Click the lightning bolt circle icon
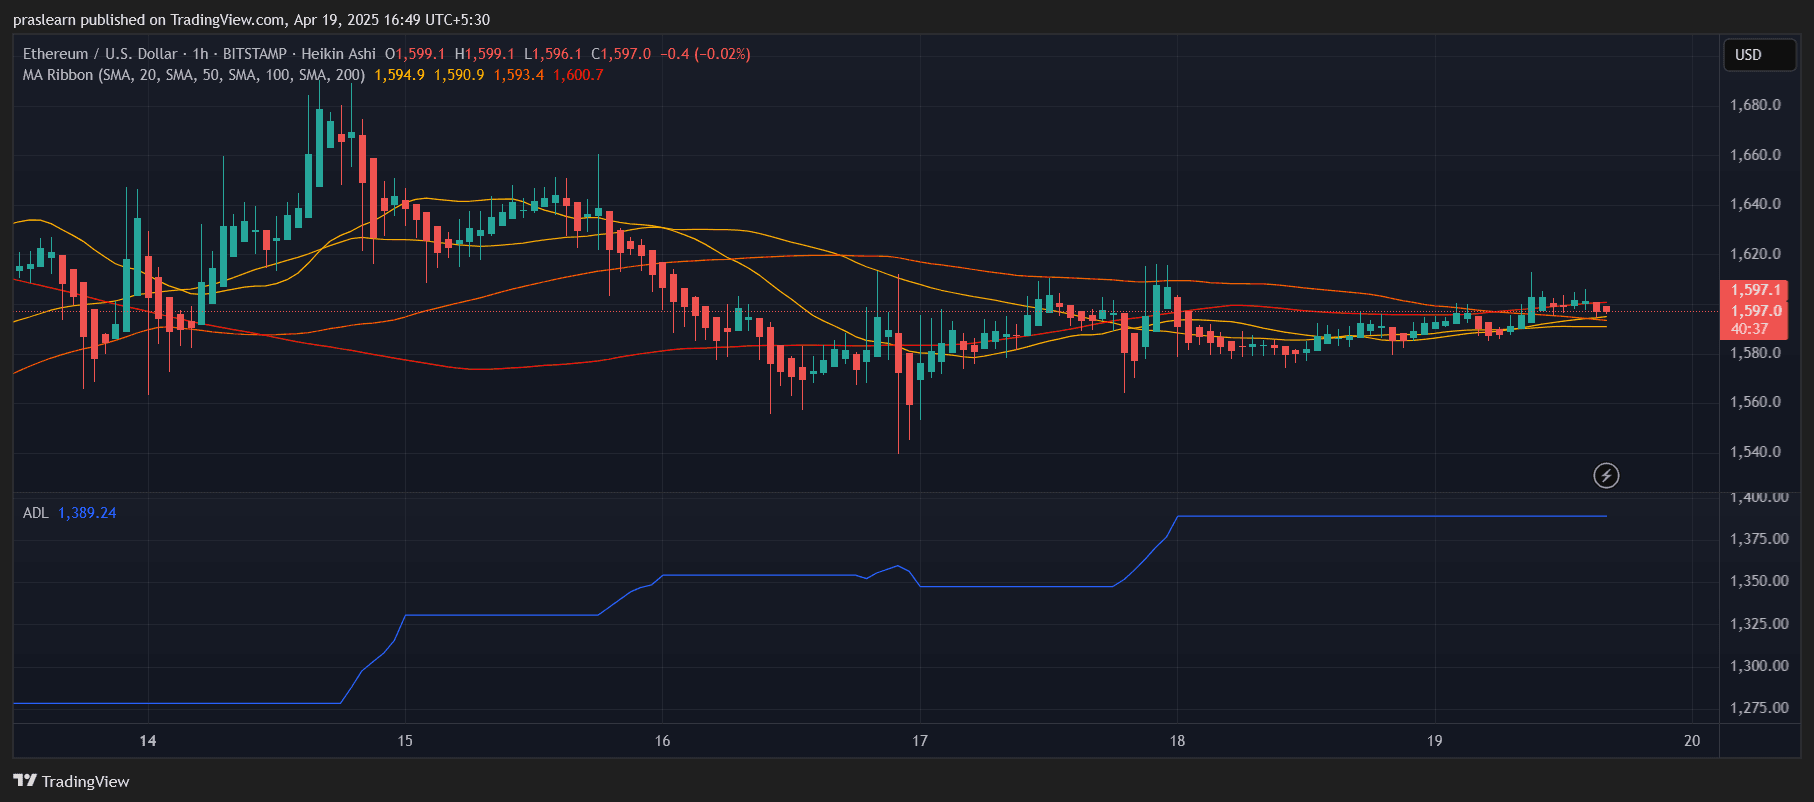 click(x=1606, y=475)
